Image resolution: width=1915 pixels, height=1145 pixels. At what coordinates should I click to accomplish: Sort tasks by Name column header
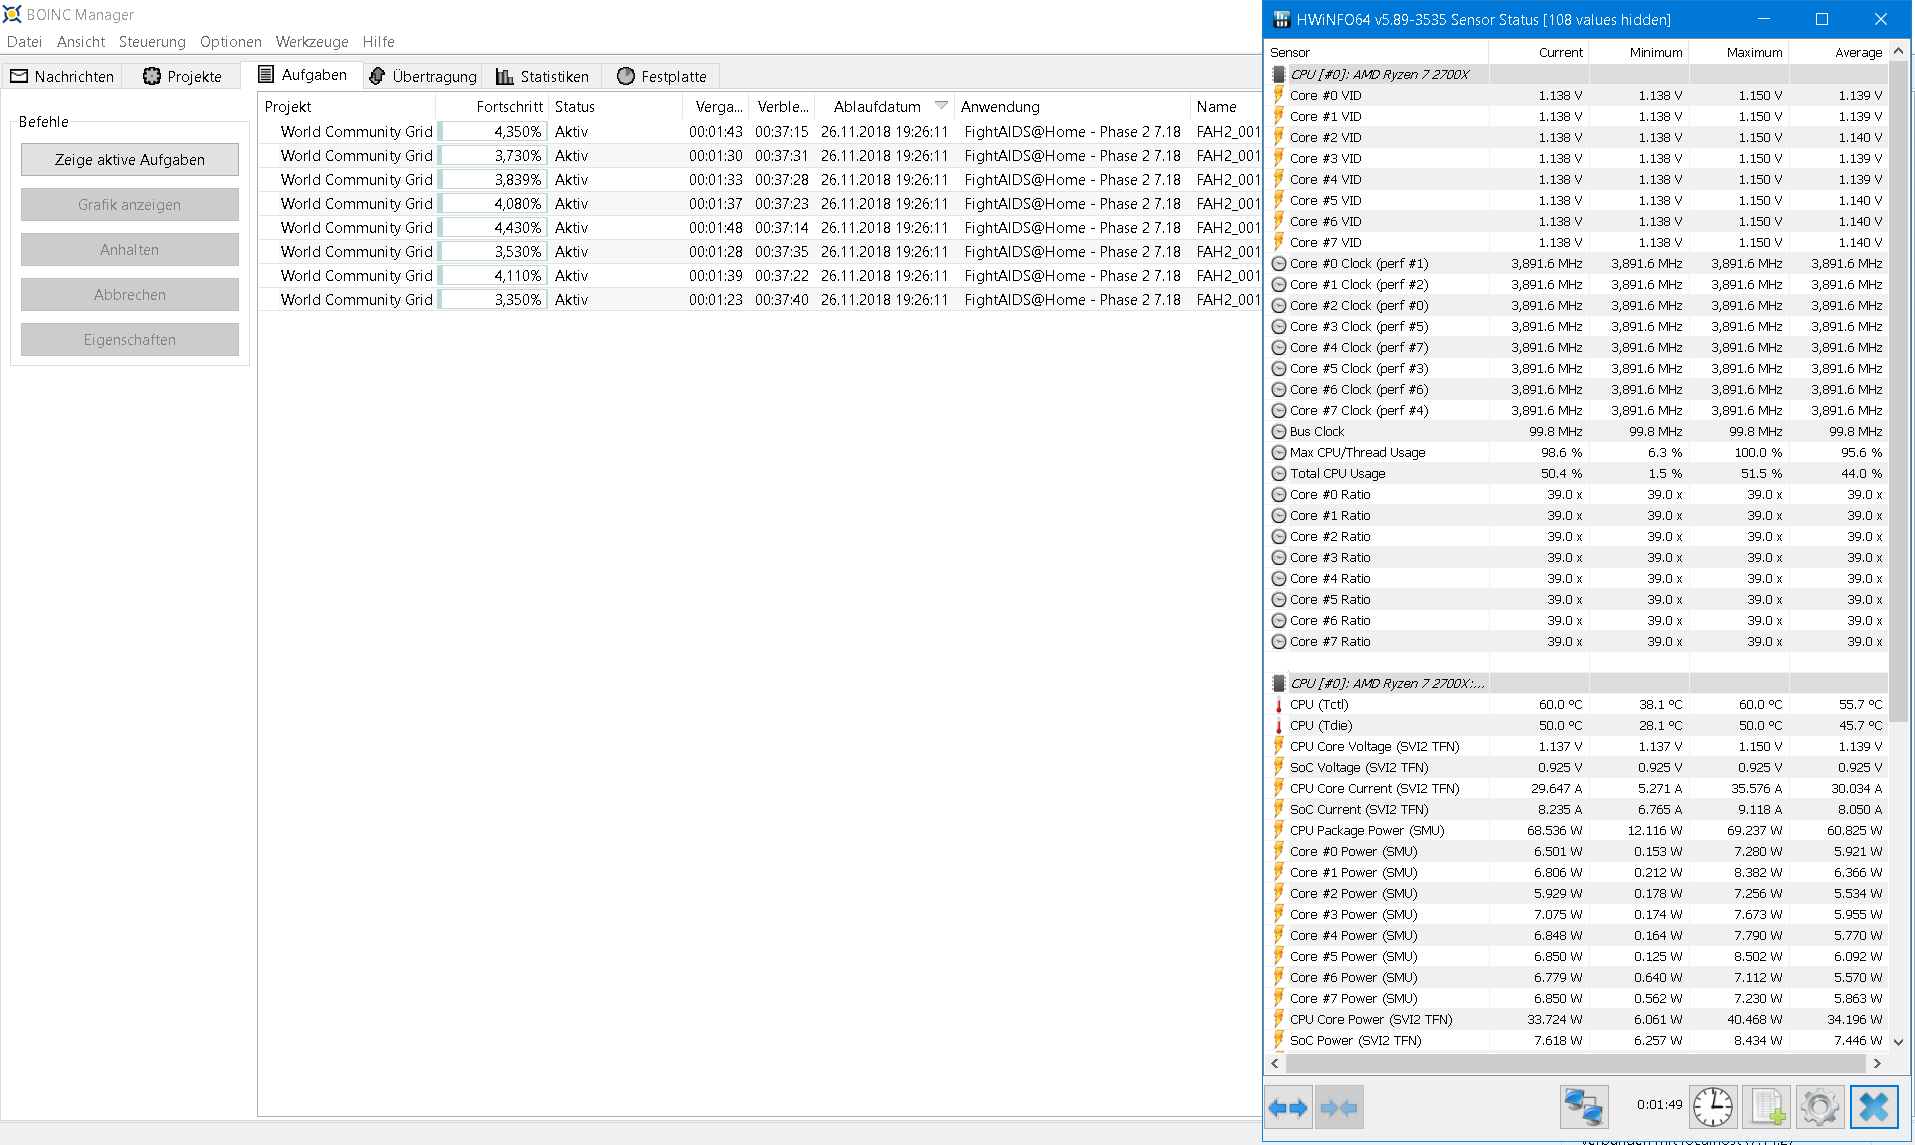click(1226, 106)
